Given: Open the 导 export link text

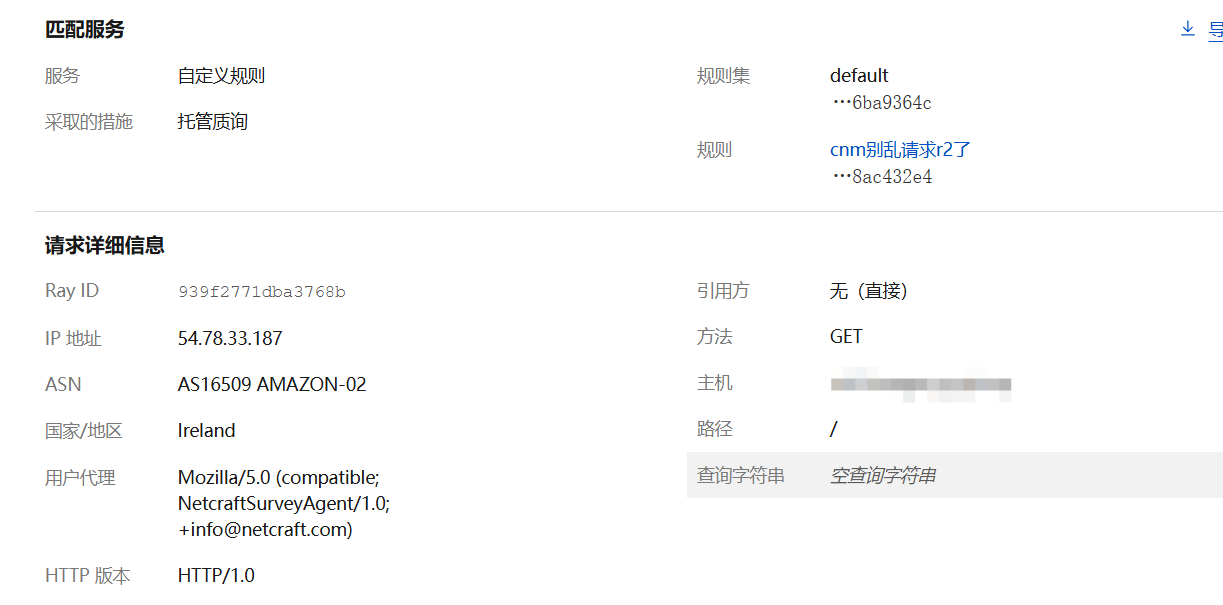Looking at the screenshot, I should pyautogui.click(x=1215, y=29).
